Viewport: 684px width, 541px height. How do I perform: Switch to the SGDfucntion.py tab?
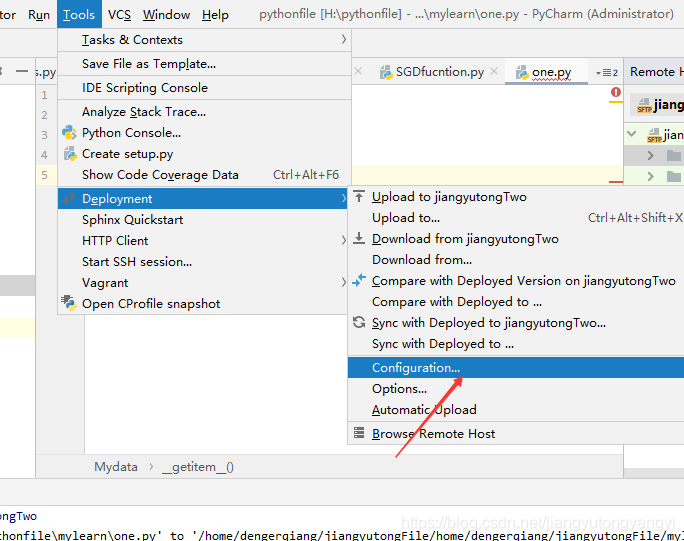click(439, 72)
